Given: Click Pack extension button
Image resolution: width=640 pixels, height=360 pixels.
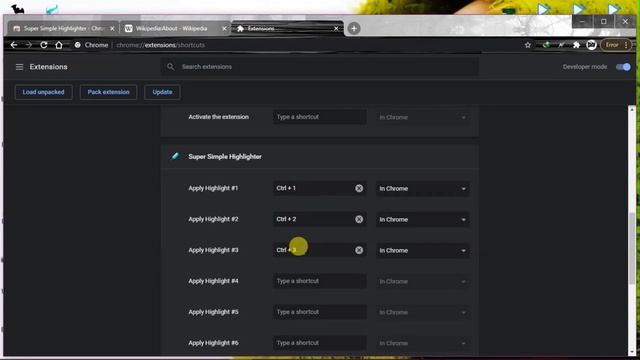Looking at the screenshot, I should [x=108, y=92].
